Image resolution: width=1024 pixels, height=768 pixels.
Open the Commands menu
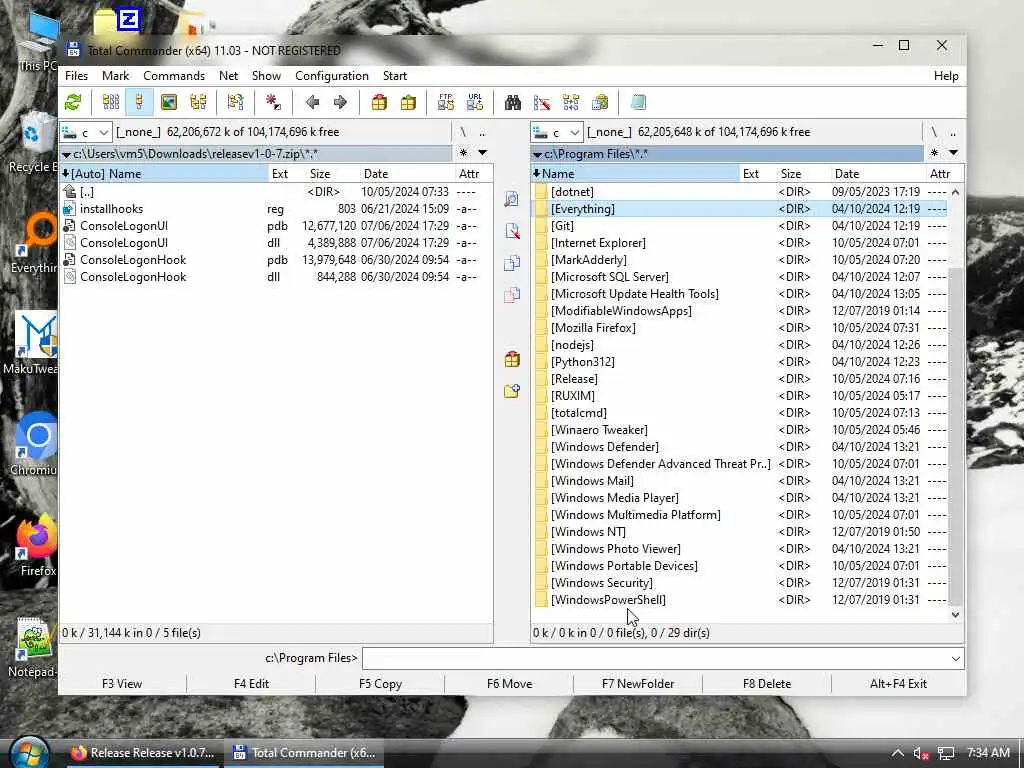click(x=174, y=76)
